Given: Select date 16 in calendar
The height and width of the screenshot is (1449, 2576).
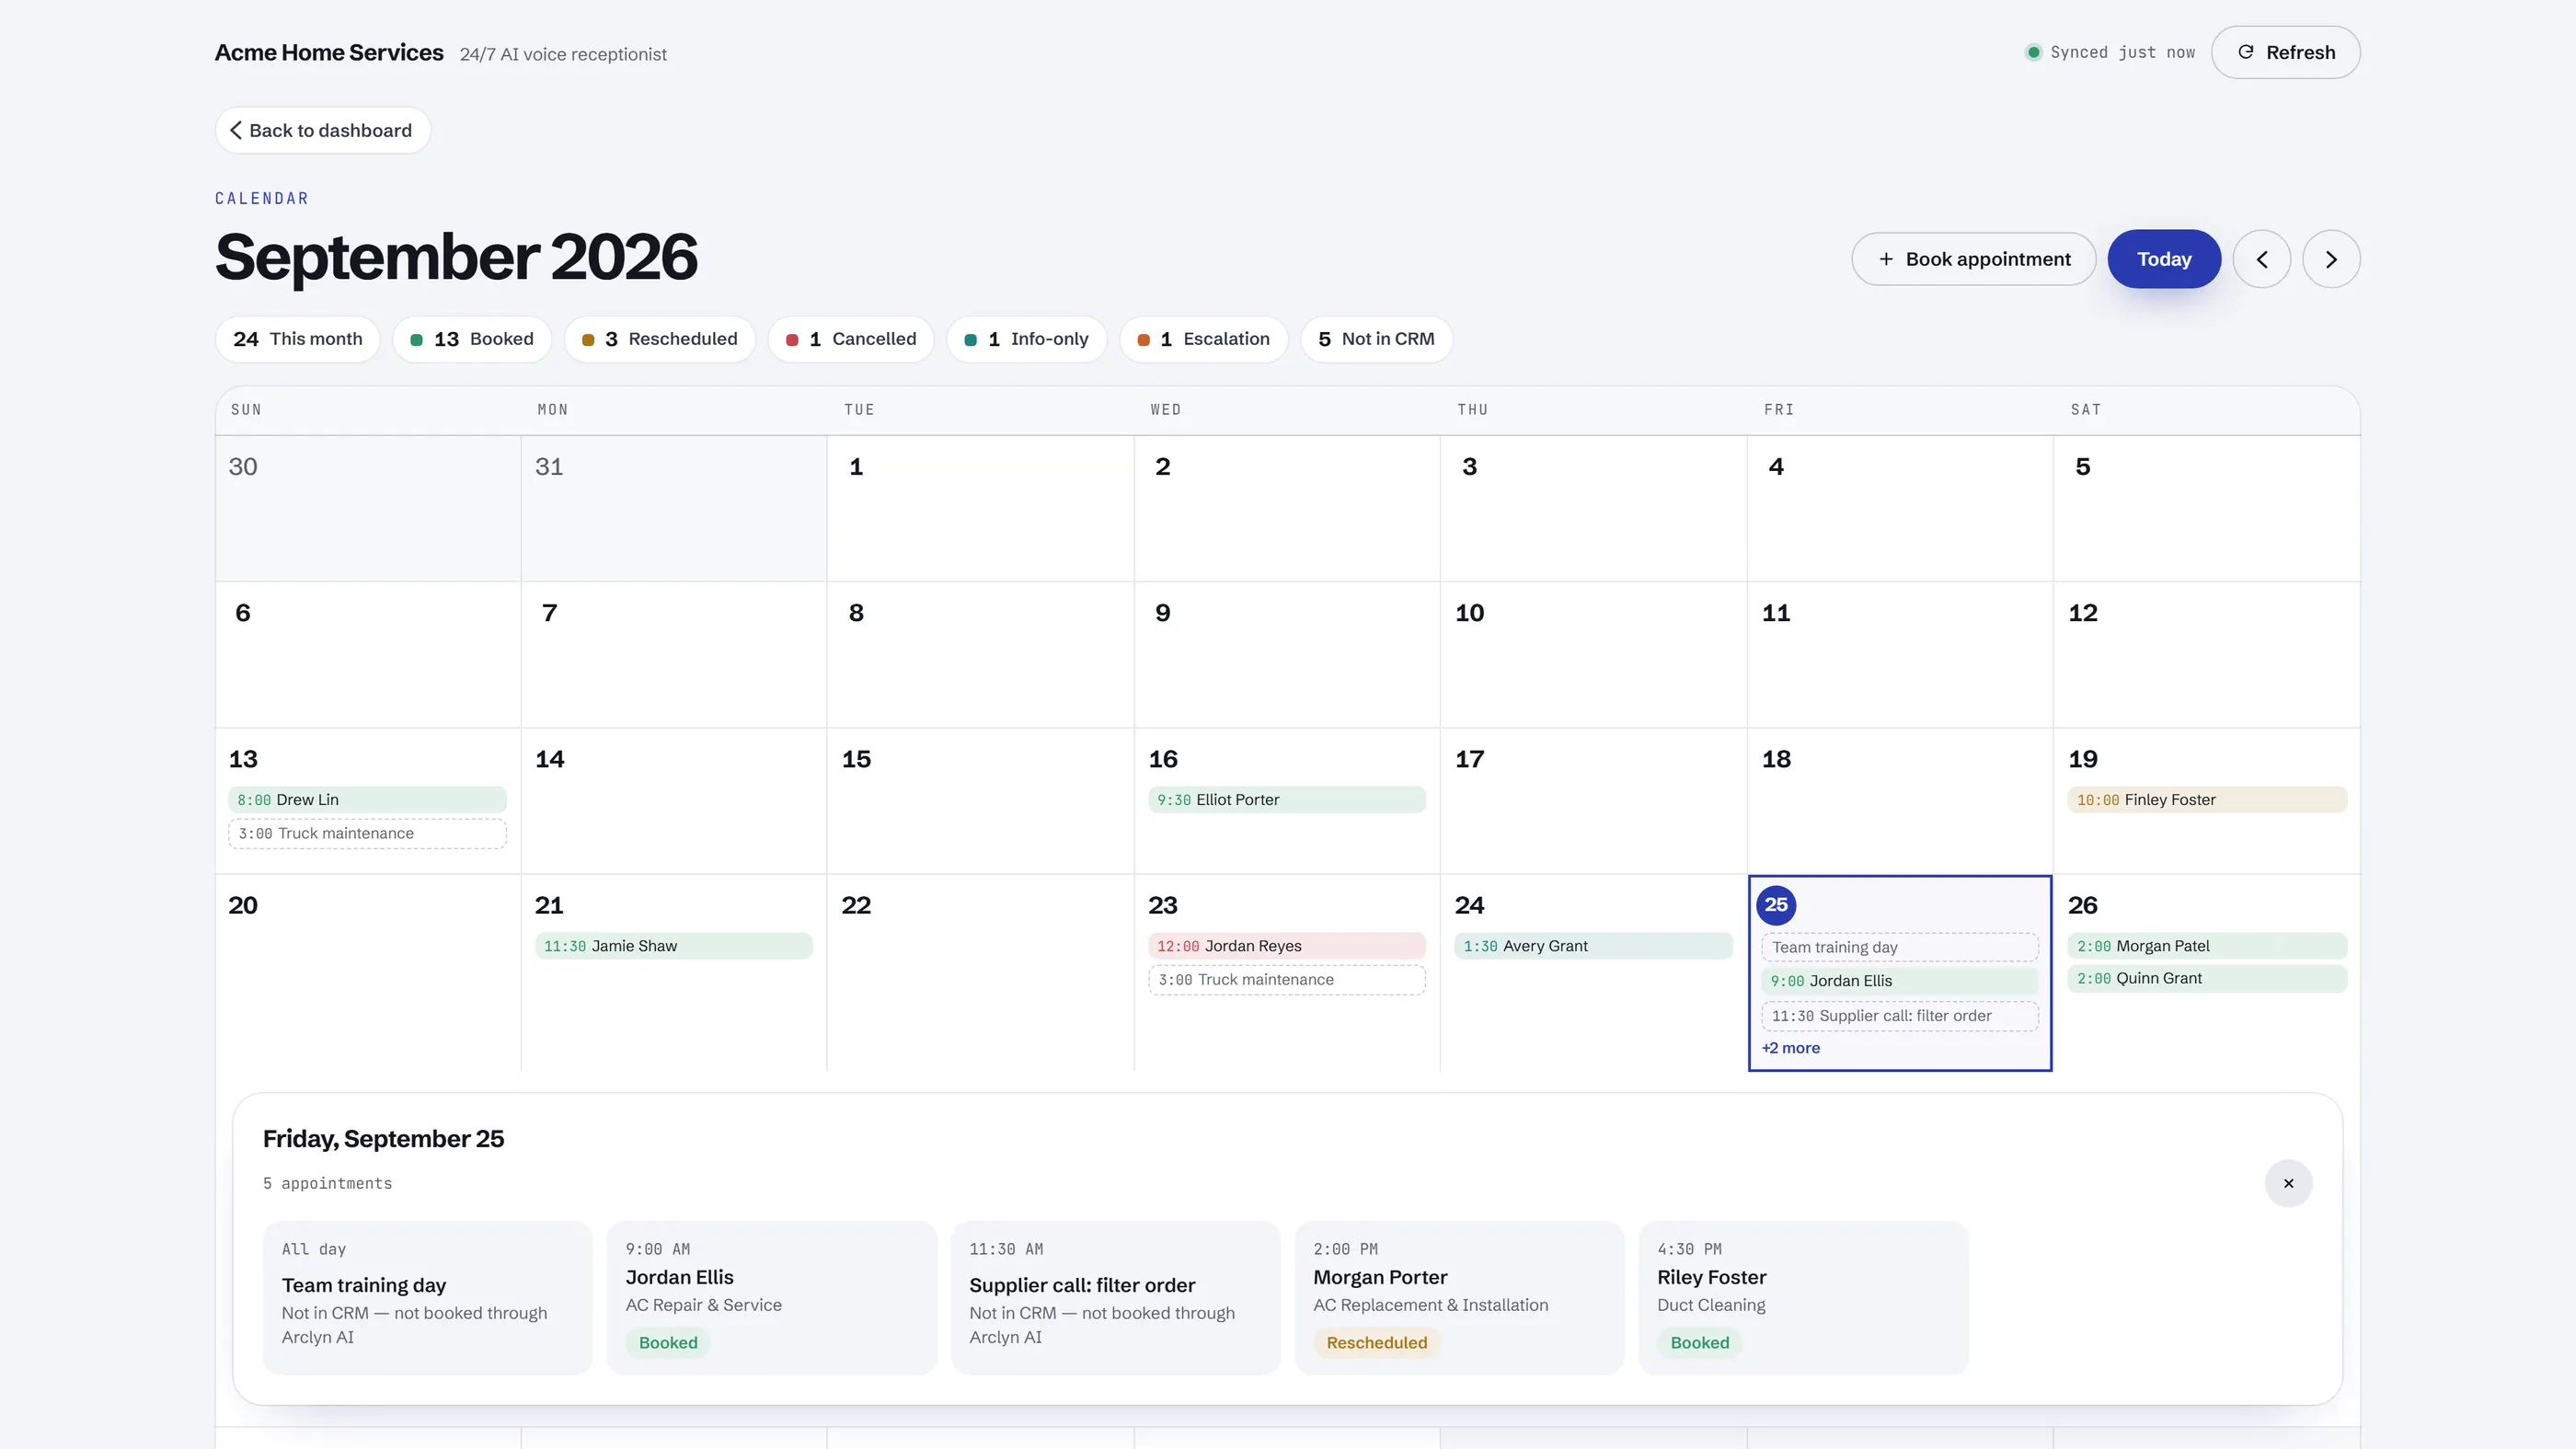Looking at the screenshot, I should 1163,759.
